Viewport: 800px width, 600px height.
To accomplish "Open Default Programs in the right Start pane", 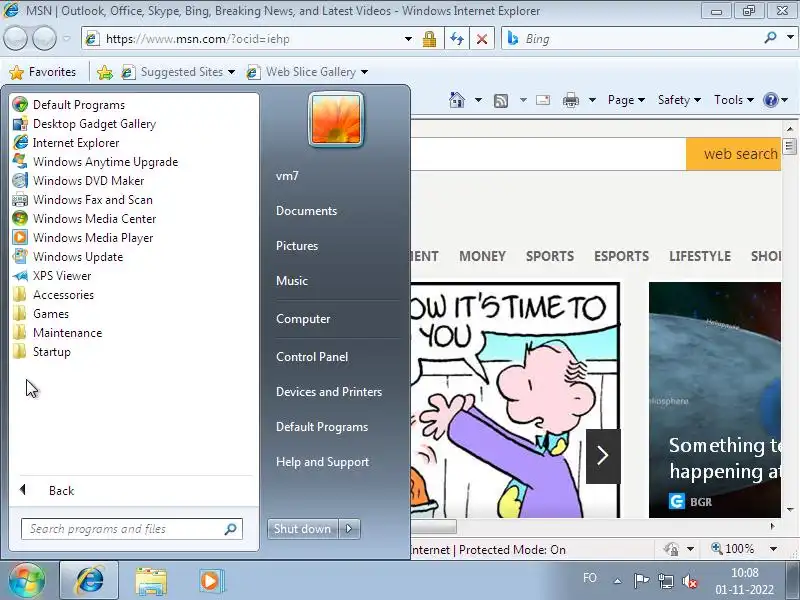I will 322,427.
